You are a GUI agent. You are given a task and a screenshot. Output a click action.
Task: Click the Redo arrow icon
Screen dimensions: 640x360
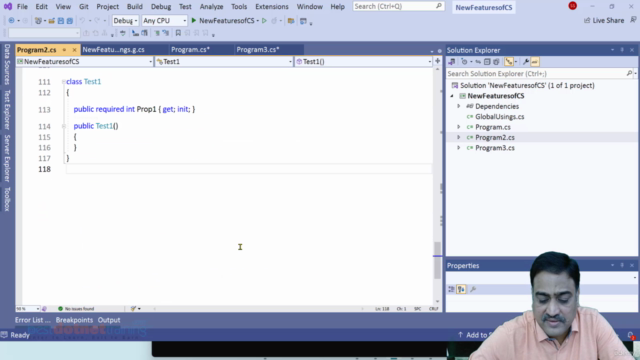point(97,20)
